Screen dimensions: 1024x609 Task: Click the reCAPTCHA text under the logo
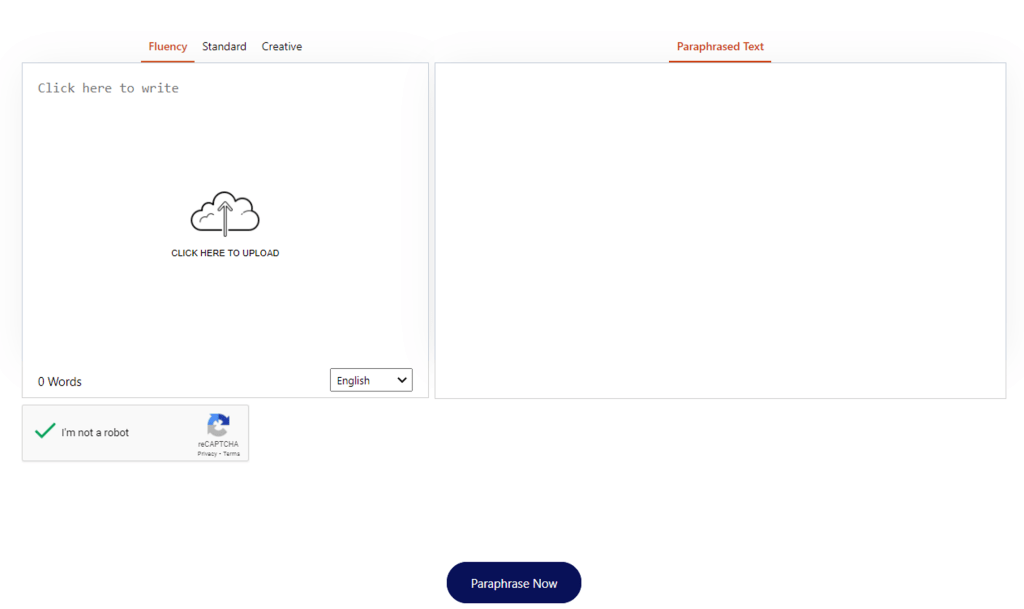click(x=218, y=444)
